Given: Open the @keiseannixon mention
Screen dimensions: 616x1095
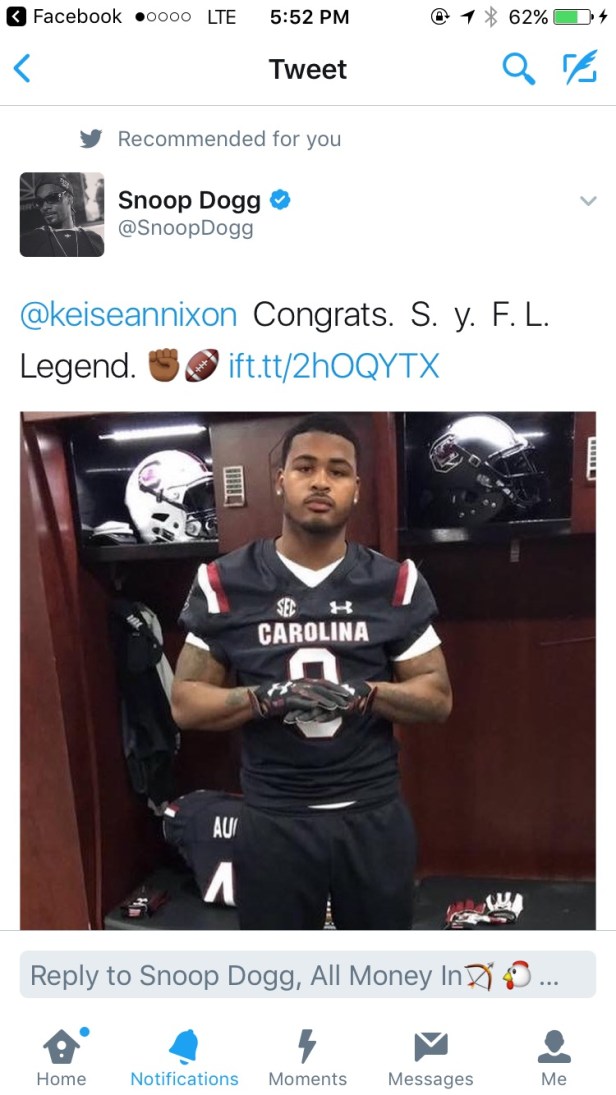Looking at the screenshot, I should click(129, 315).
